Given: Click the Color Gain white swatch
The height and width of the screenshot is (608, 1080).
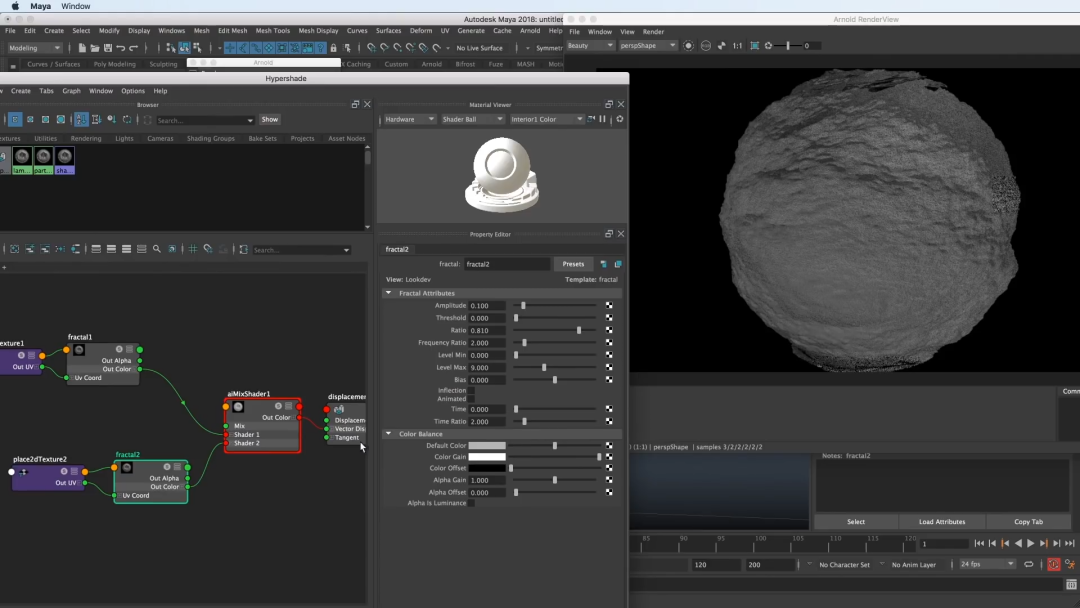Looking at the screenshot, I should [487, 457].
